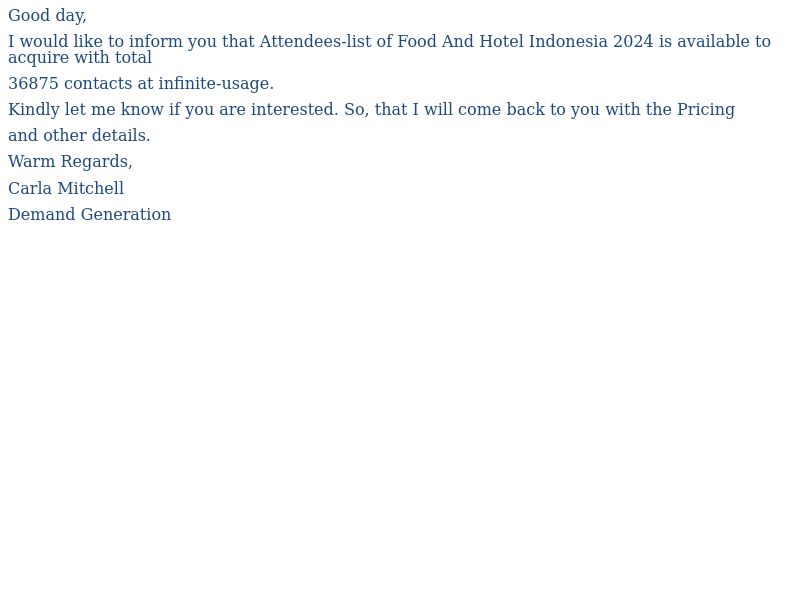Click the word 'contacts' after the number

click(98, 84)
